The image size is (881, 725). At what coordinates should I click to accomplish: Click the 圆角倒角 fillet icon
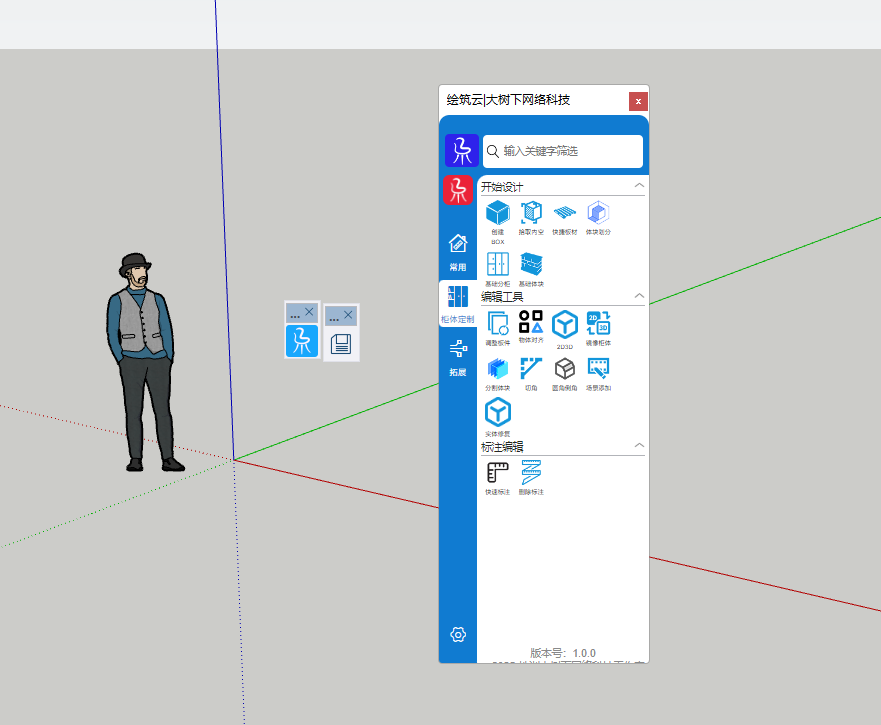tap(565, 369)
